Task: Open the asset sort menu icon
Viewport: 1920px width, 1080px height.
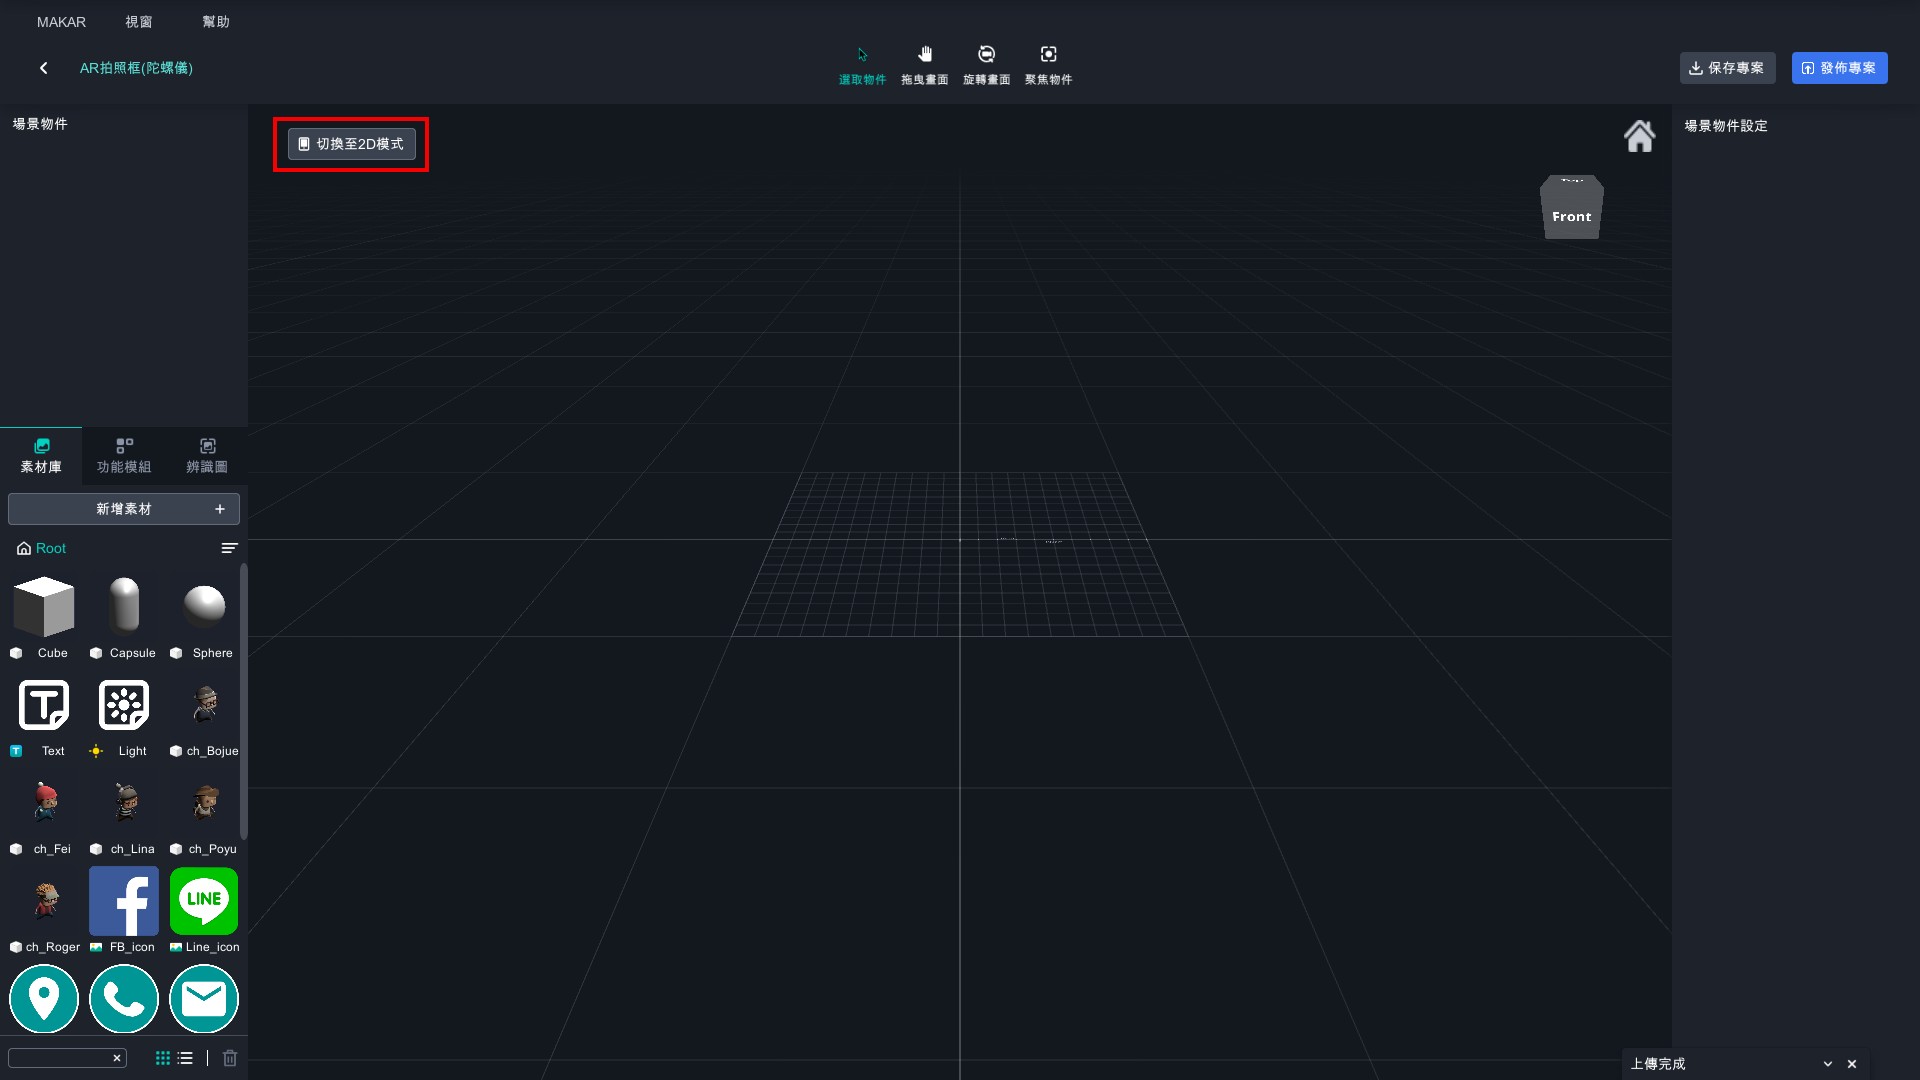Action: point(229,548)
